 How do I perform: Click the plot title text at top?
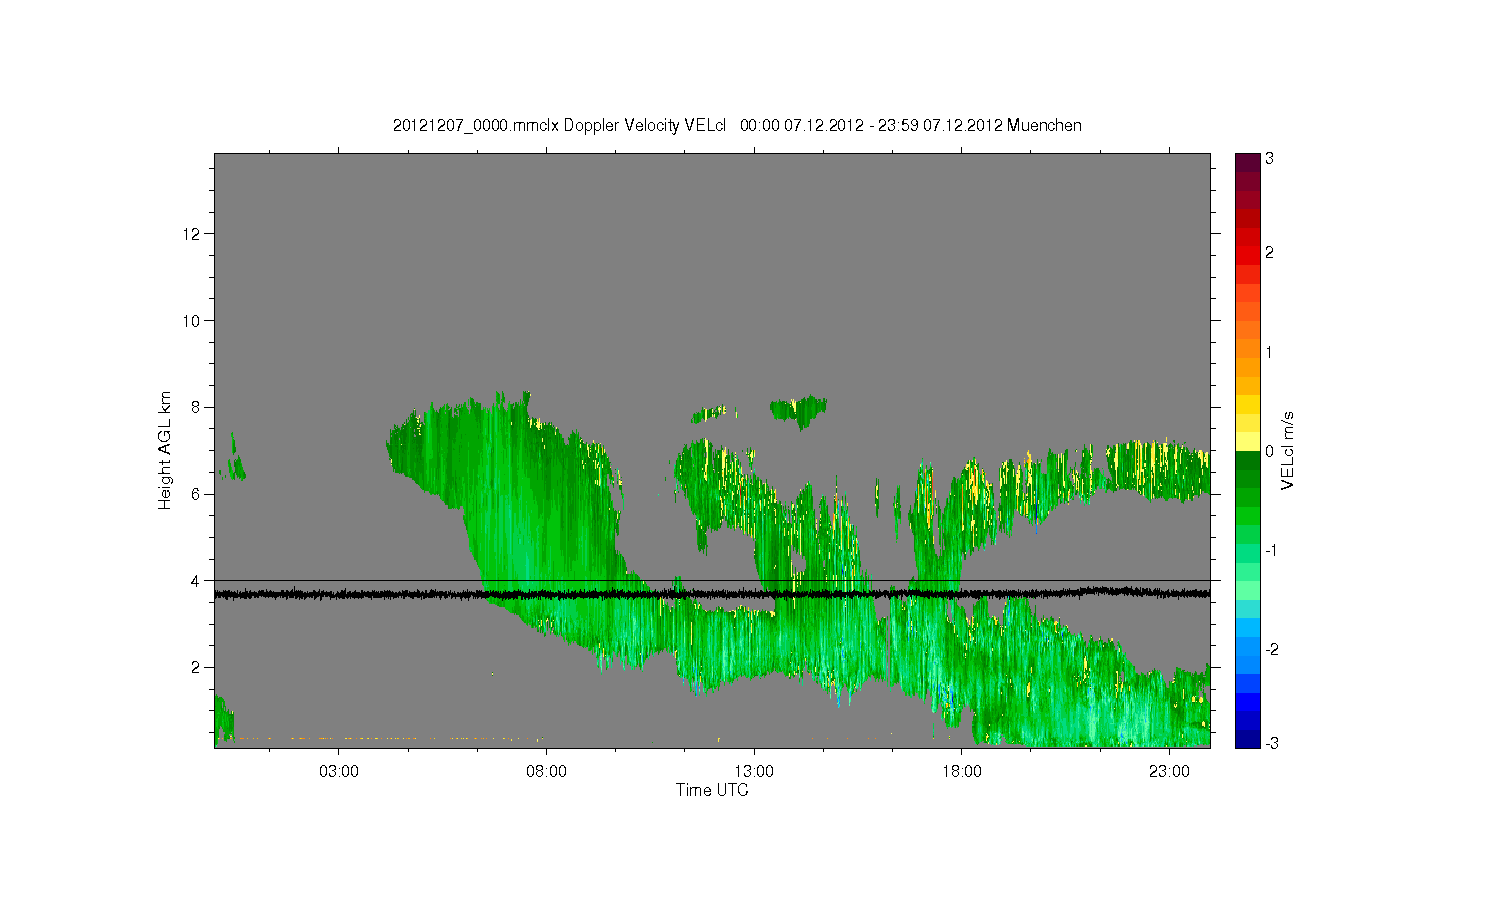(x=737, y=125)
